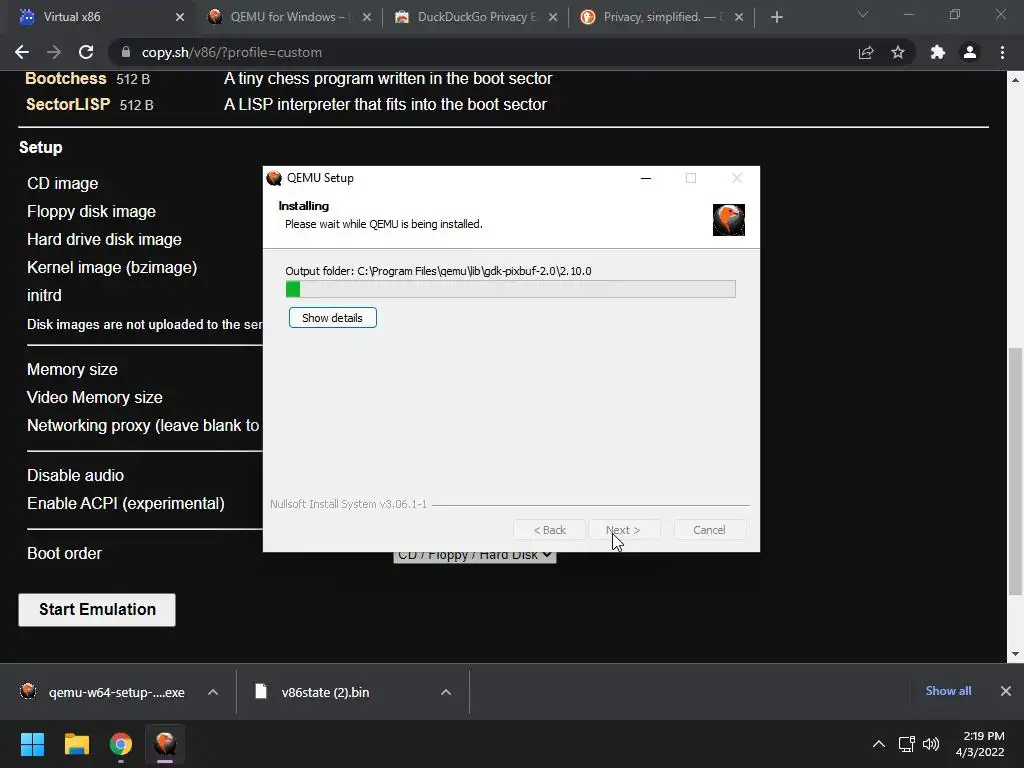This screenshot has height=768, width=1024.
Task: Click the installation progress bar
Action: point(511,289)
